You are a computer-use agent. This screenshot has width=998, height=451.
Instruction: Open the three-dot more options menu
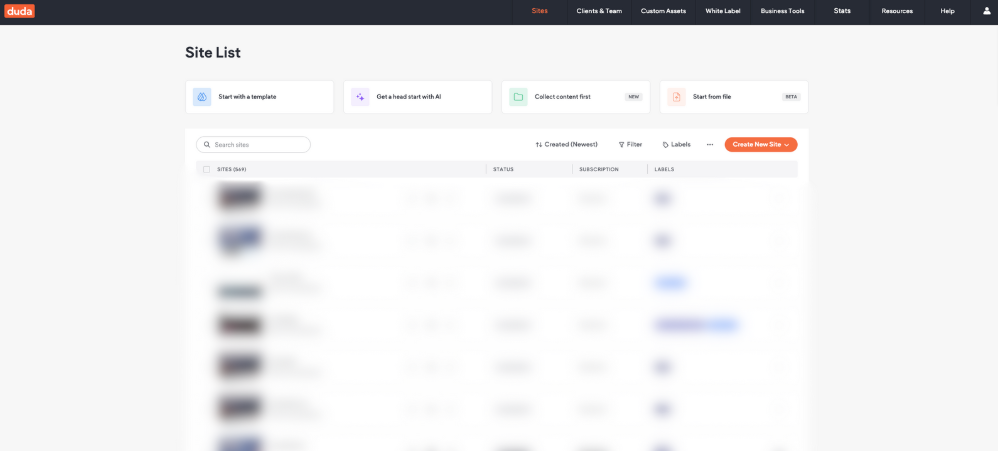point(710,145)
